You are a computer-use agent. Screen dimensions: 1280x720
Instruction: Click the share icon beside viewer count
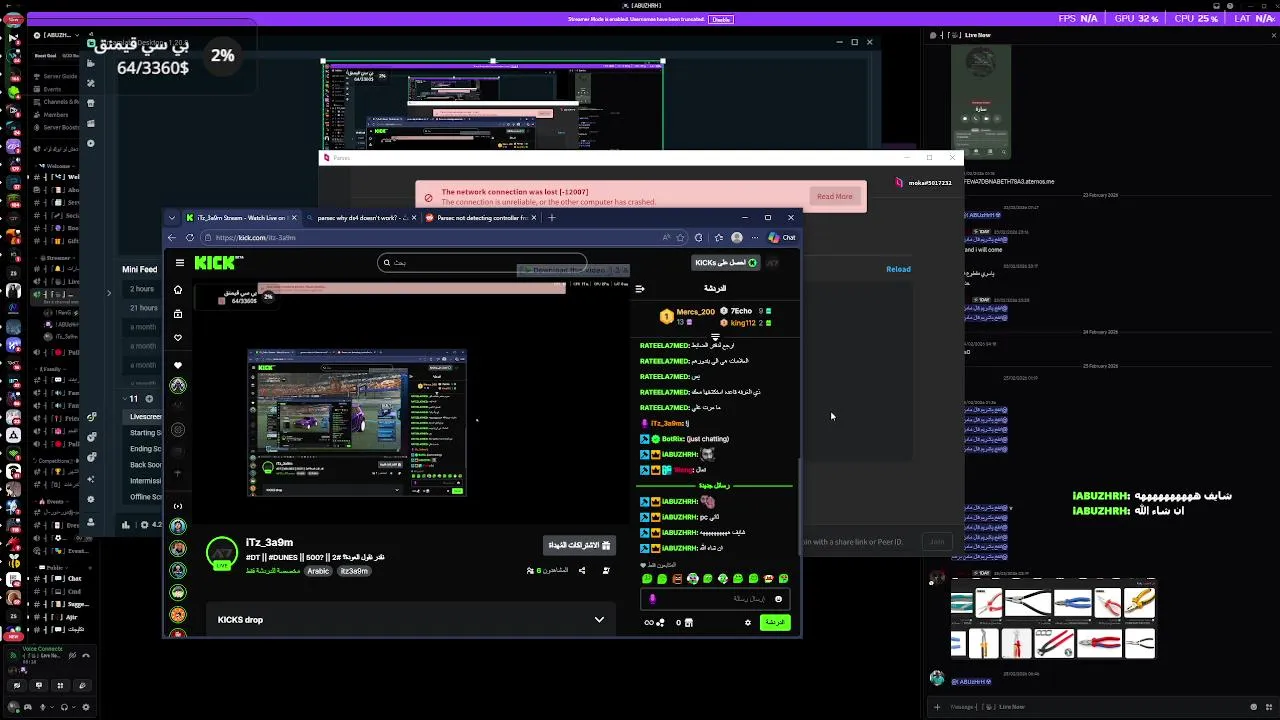click(582, 570)
